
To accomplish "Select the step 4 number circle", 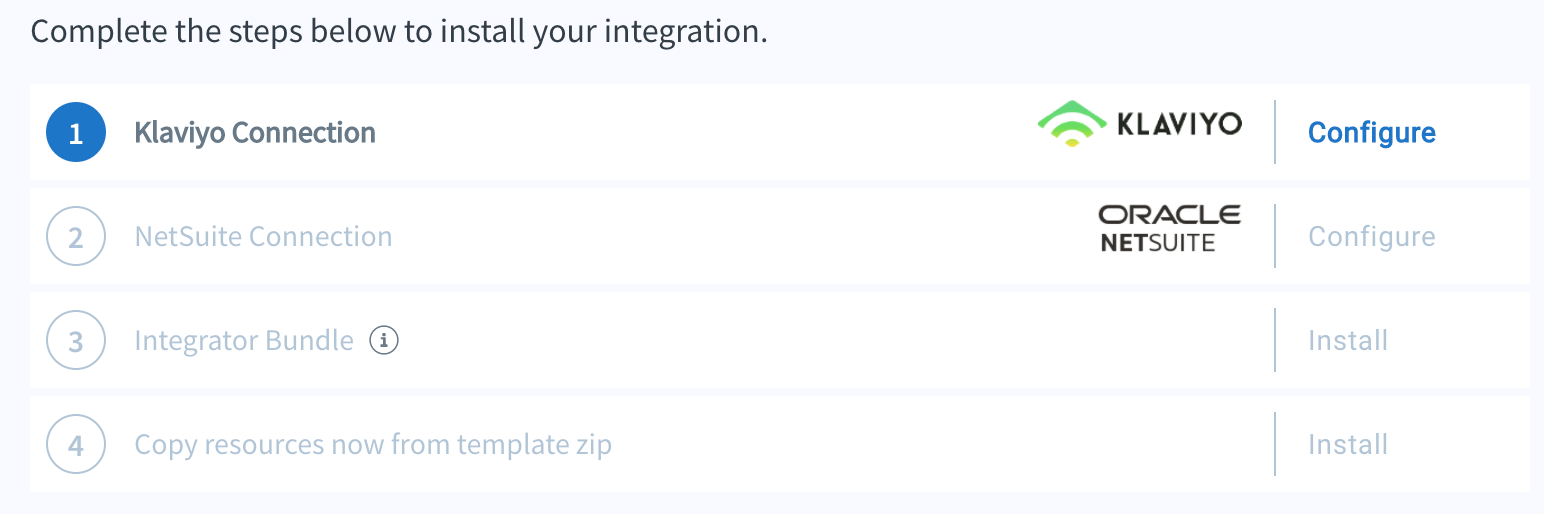I will tap(76, 444).
